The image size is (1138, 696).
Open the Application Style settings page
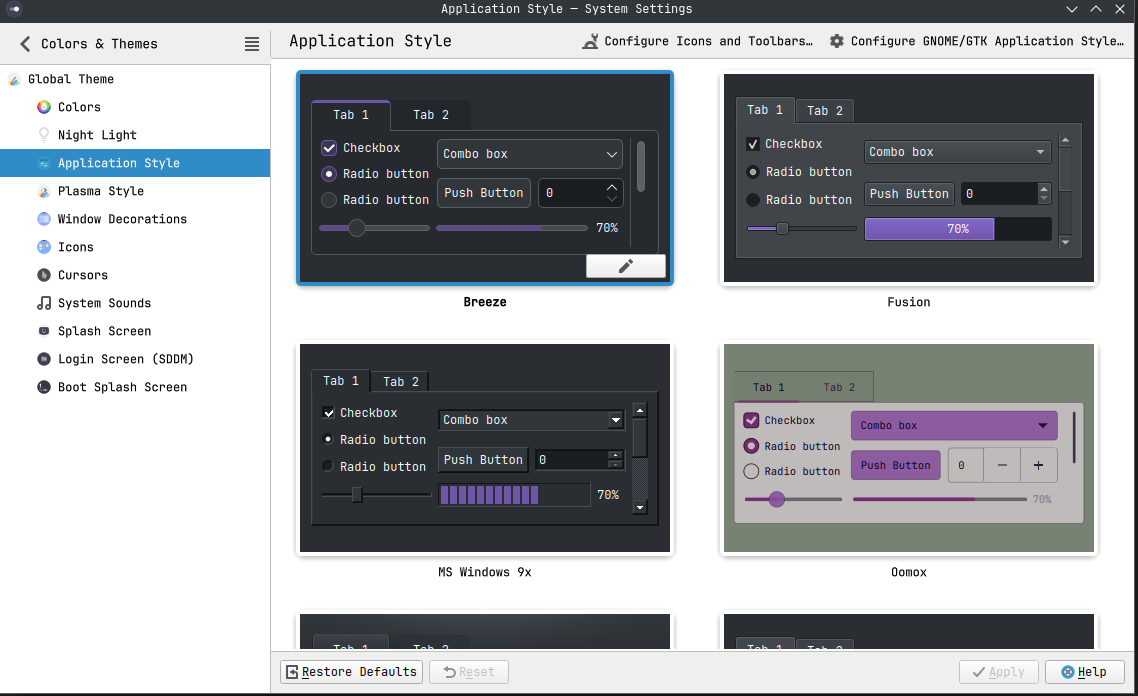135,163
